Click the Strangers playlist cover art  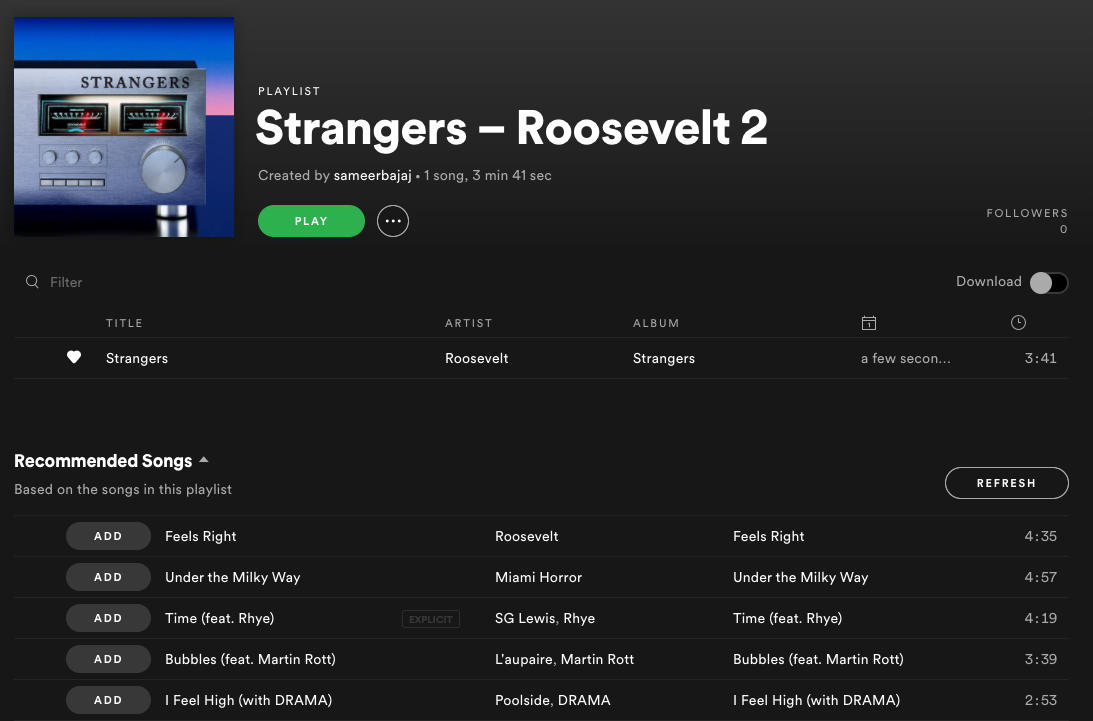[124, 127]
